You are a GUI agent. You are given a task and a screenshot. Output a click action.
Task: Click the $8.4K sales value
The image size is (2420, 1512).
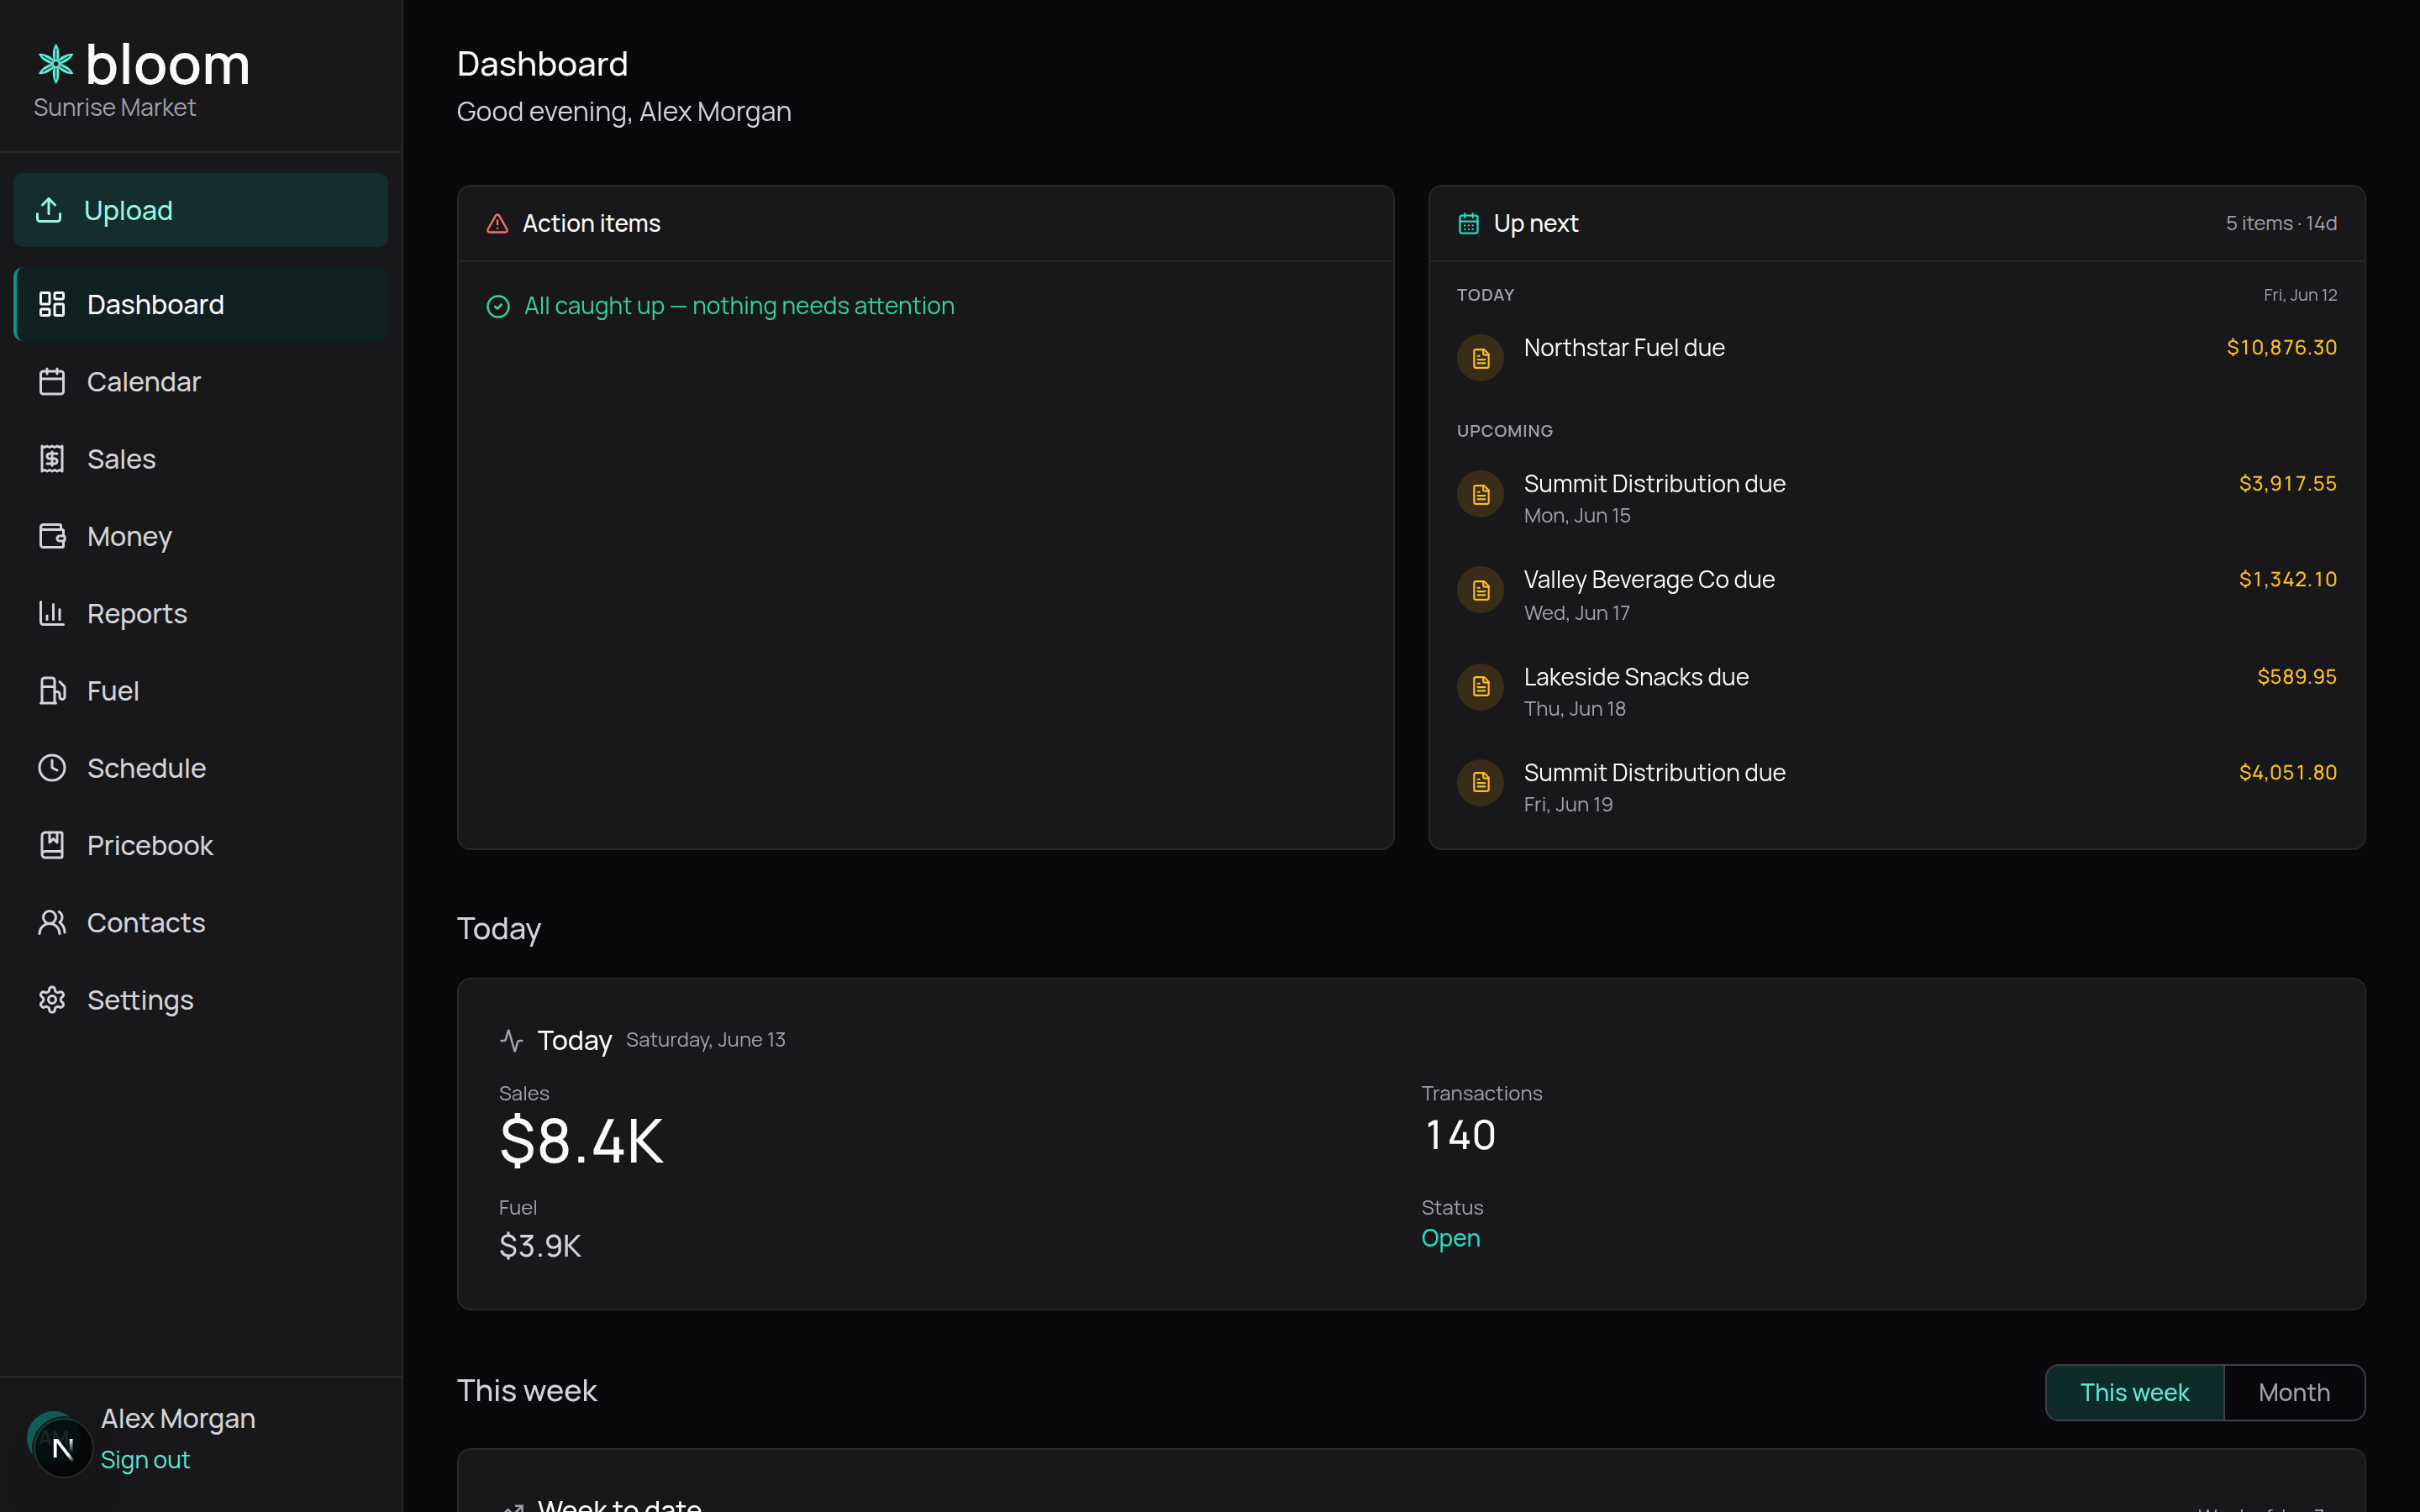coord(581,1141)
